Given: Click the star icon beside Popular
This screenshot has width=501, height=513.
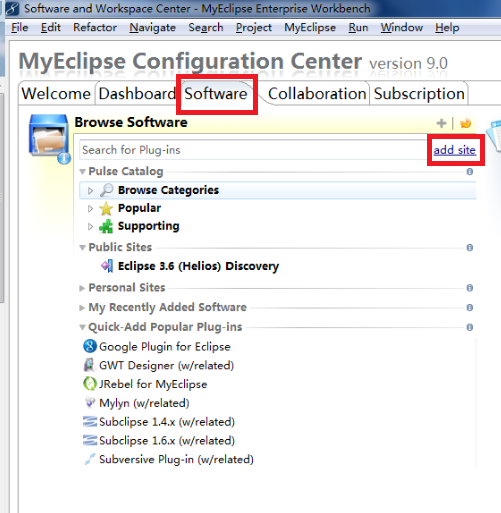Looking at the screenshot, I should click(x=106, y=208).
